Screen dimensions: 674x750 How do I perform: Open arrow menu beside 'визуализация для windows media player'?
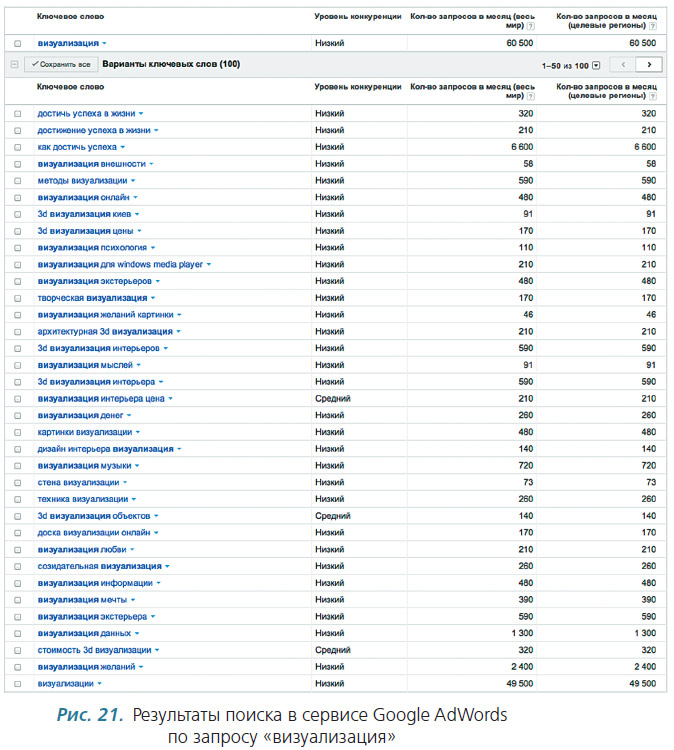(209, 265)
